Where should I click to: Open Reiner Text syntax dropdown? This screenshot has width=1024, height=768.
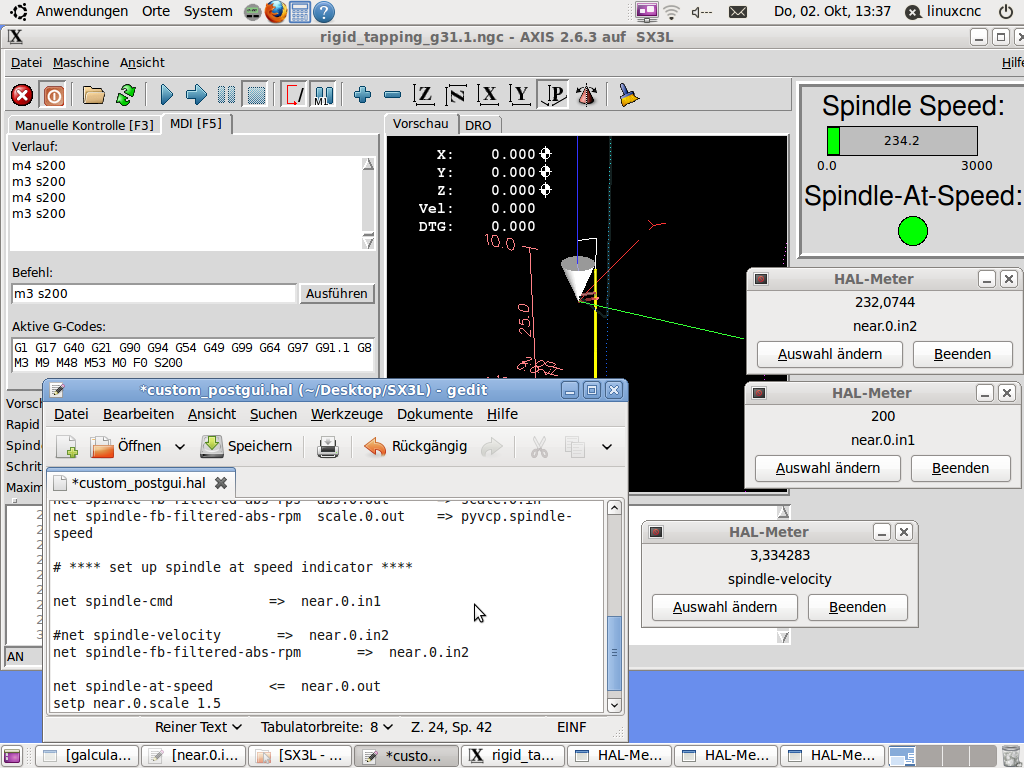click(199, 727)
